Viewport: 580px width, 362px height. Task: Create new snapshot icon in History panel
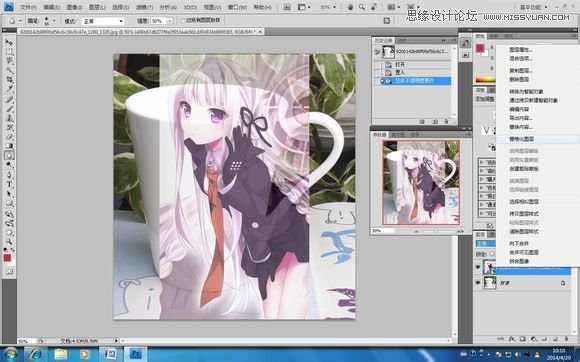(x=435, y=121)
